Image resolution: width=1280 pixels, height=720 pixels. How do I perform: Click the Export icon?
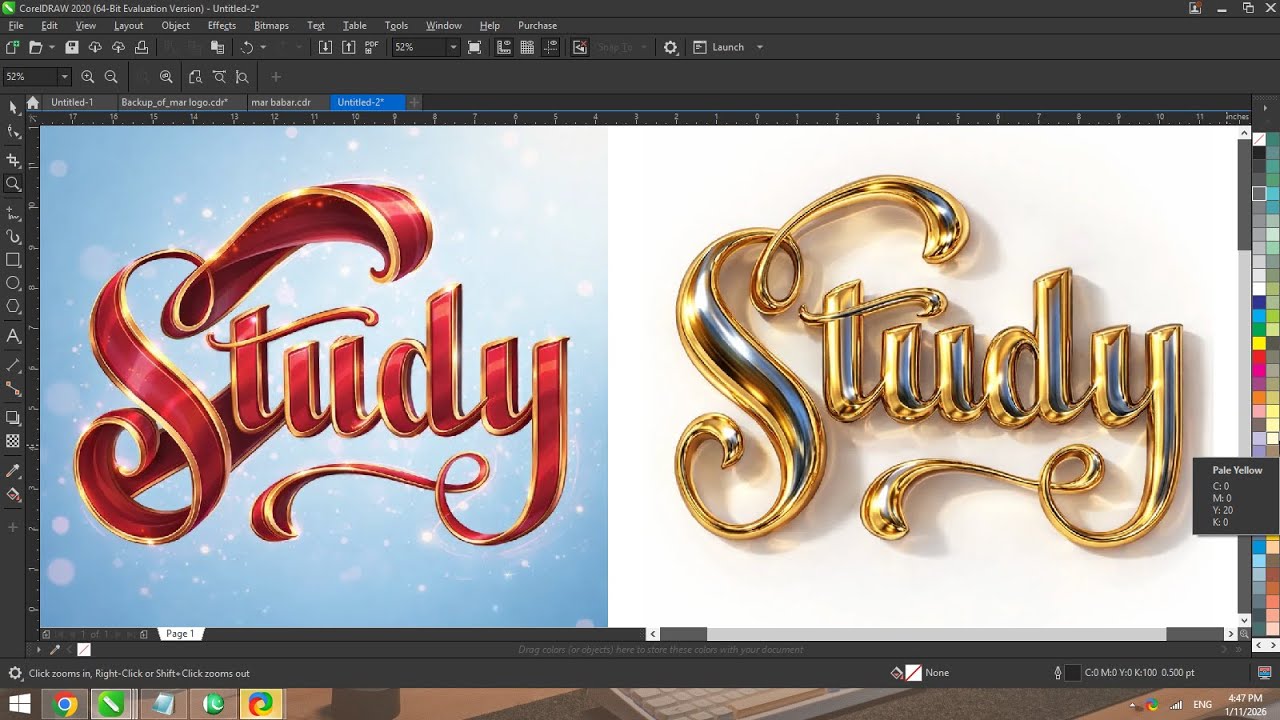[348, 47]
